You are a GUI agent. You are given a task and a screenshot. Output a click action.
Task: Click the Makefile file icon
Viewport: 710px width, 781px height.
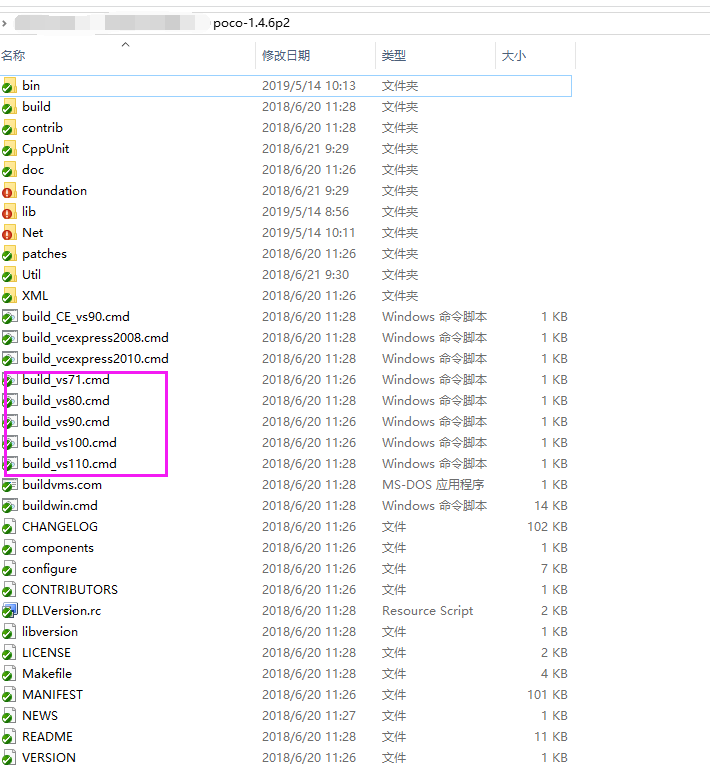(x=9, y=674)
